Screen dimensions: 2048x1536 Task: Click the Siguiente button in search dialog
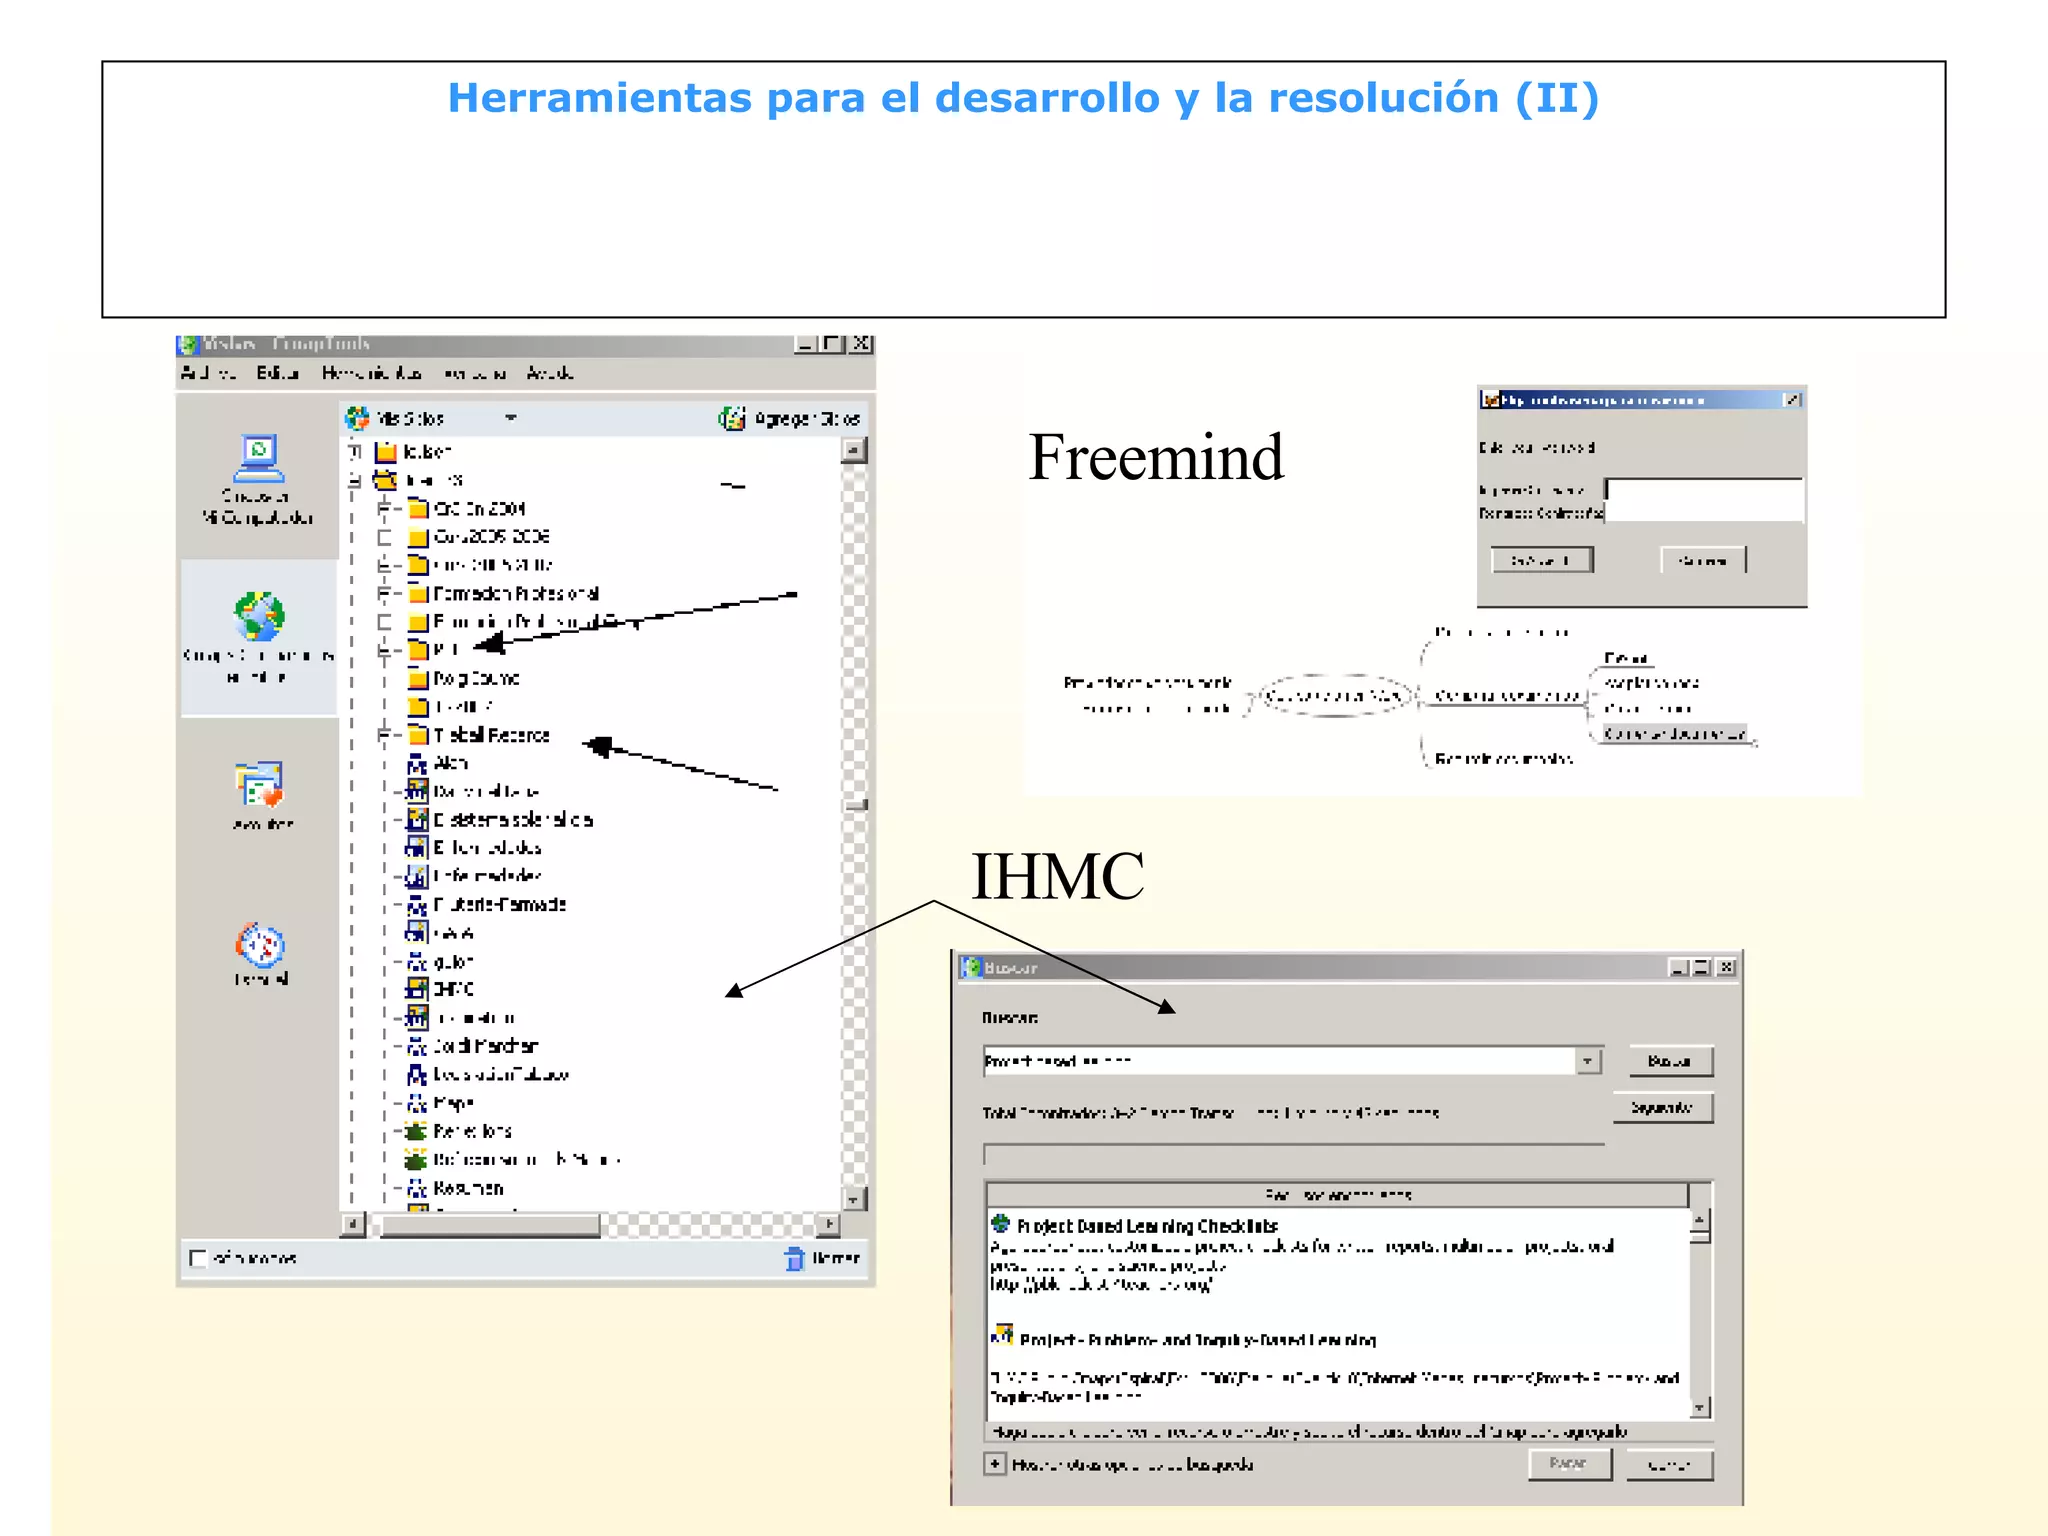click(1662, 1108)
